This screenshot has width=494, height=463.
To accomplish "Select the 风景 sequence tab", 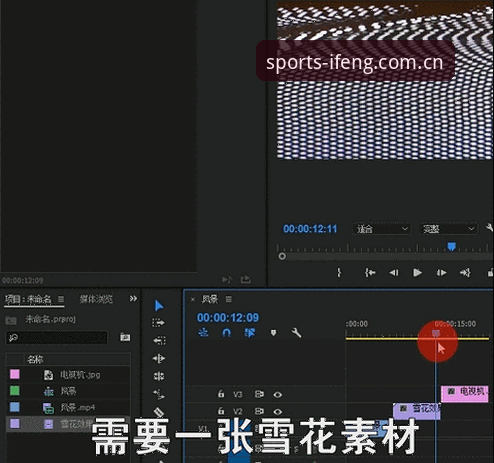I will point(210,299).
